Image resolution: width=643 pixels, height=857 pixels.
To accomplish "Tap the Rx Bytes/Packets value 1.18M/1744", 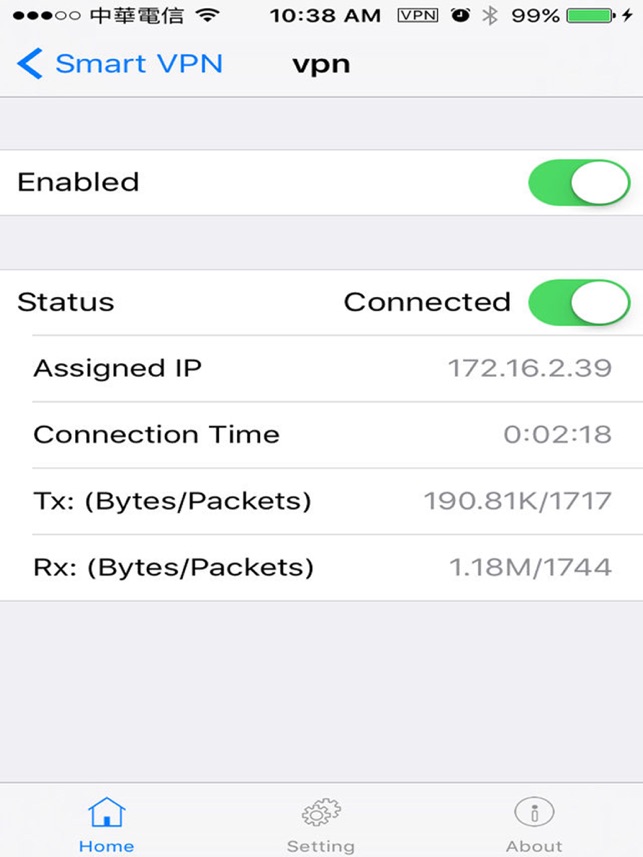I will pos(530,567).
